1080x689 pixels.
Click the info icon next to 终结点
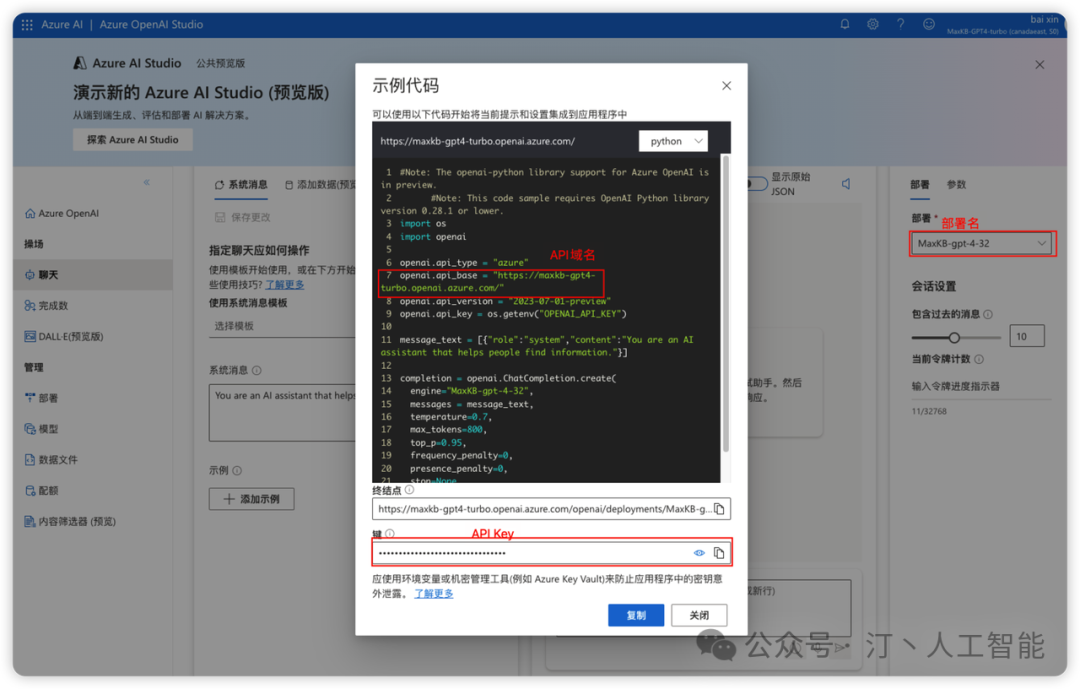[409, 490]
